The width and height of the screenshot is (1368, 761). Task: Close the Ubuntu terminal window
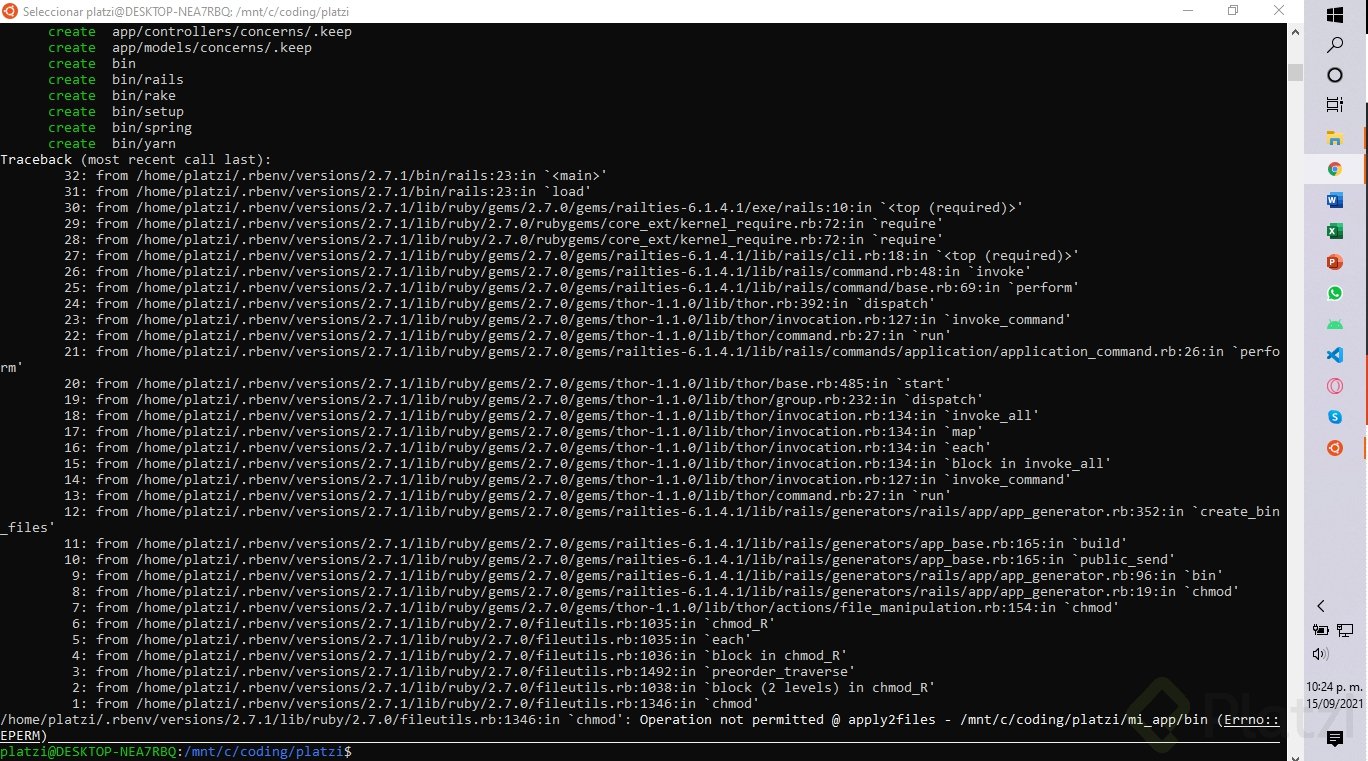[x=1279, y=11]
